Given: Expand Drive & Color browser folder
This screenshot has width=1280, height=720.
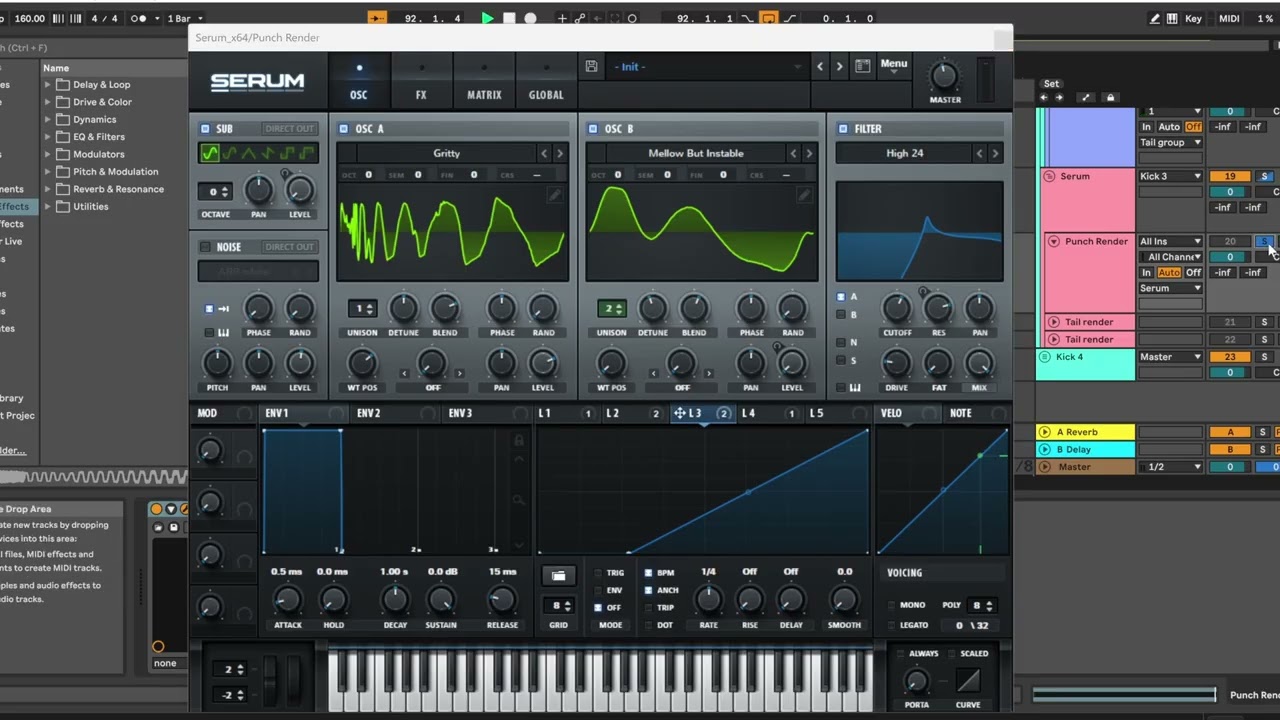Looking at the screenshot, I should pos(47,102).
